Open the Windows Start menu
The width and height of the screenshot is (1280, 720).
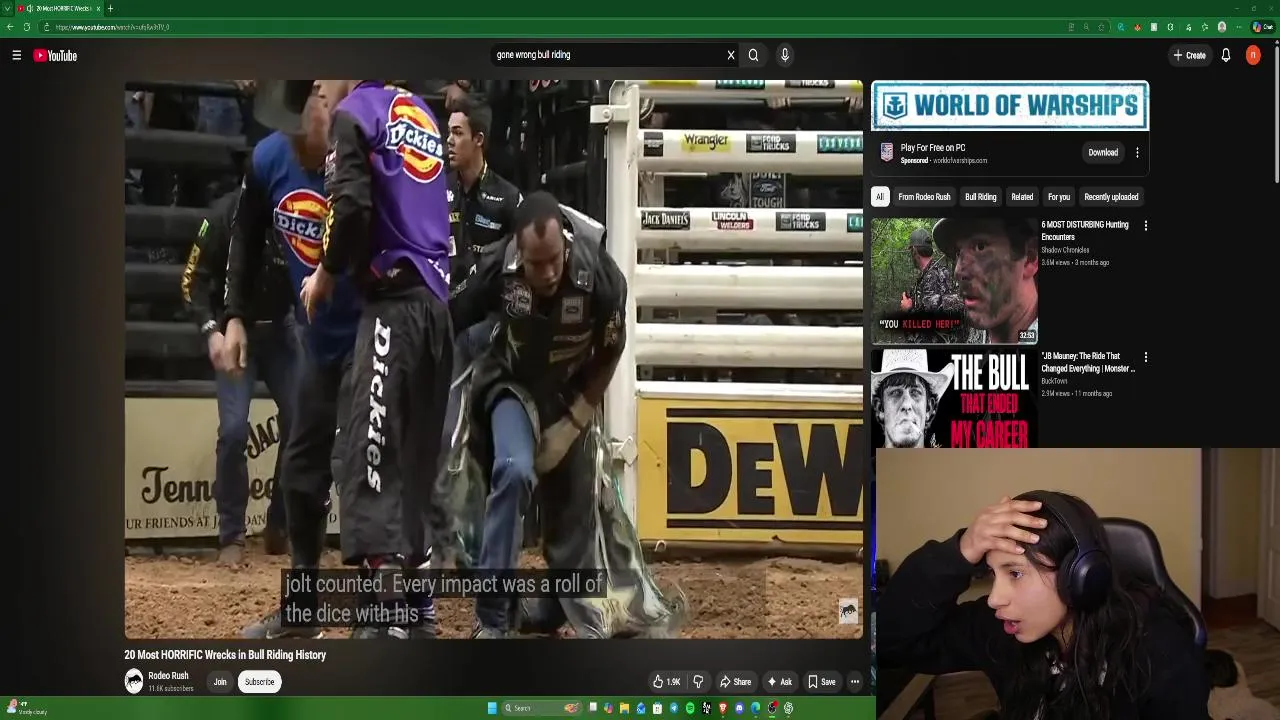tap(492, 708)
